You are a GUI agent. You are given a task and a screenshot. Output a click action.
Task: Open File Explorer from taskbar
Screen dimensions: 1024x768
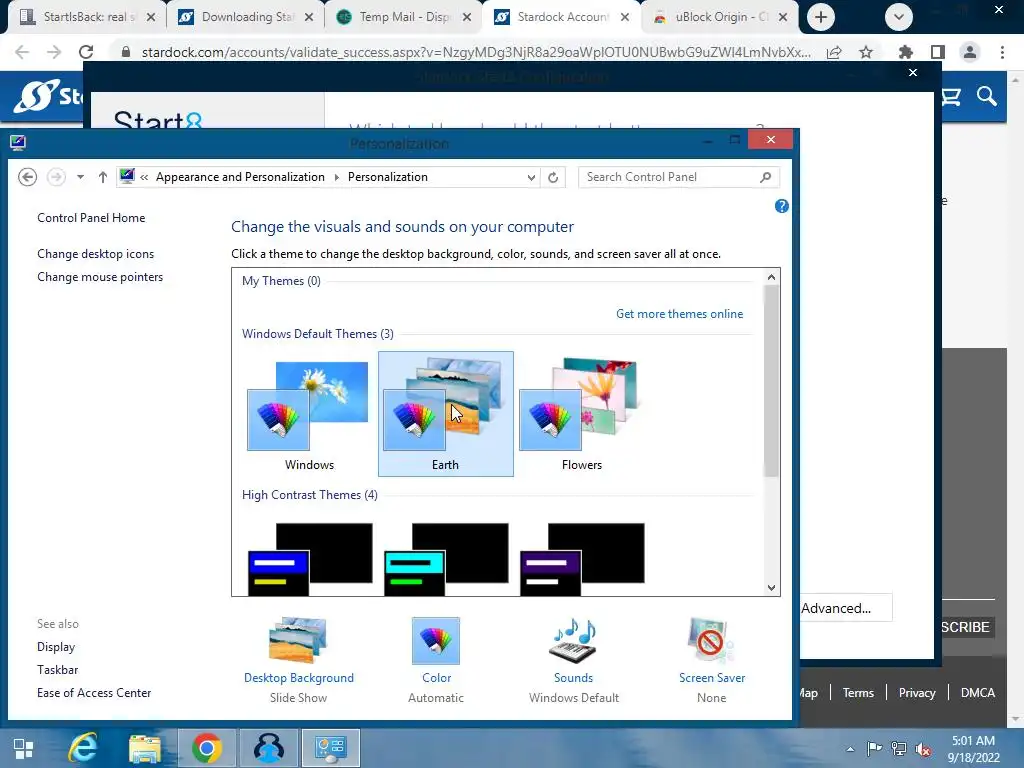[x=144, y=748]
